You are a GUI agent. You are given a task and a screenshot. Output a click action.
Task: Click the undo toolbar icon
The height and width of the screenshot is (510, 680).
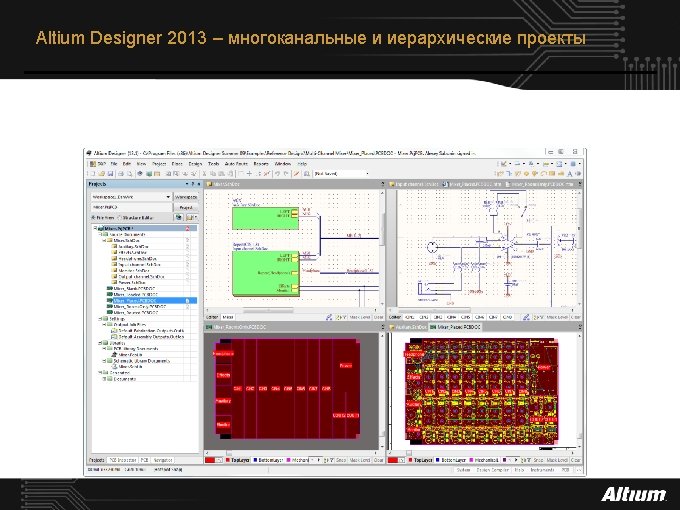coord(277,174)
